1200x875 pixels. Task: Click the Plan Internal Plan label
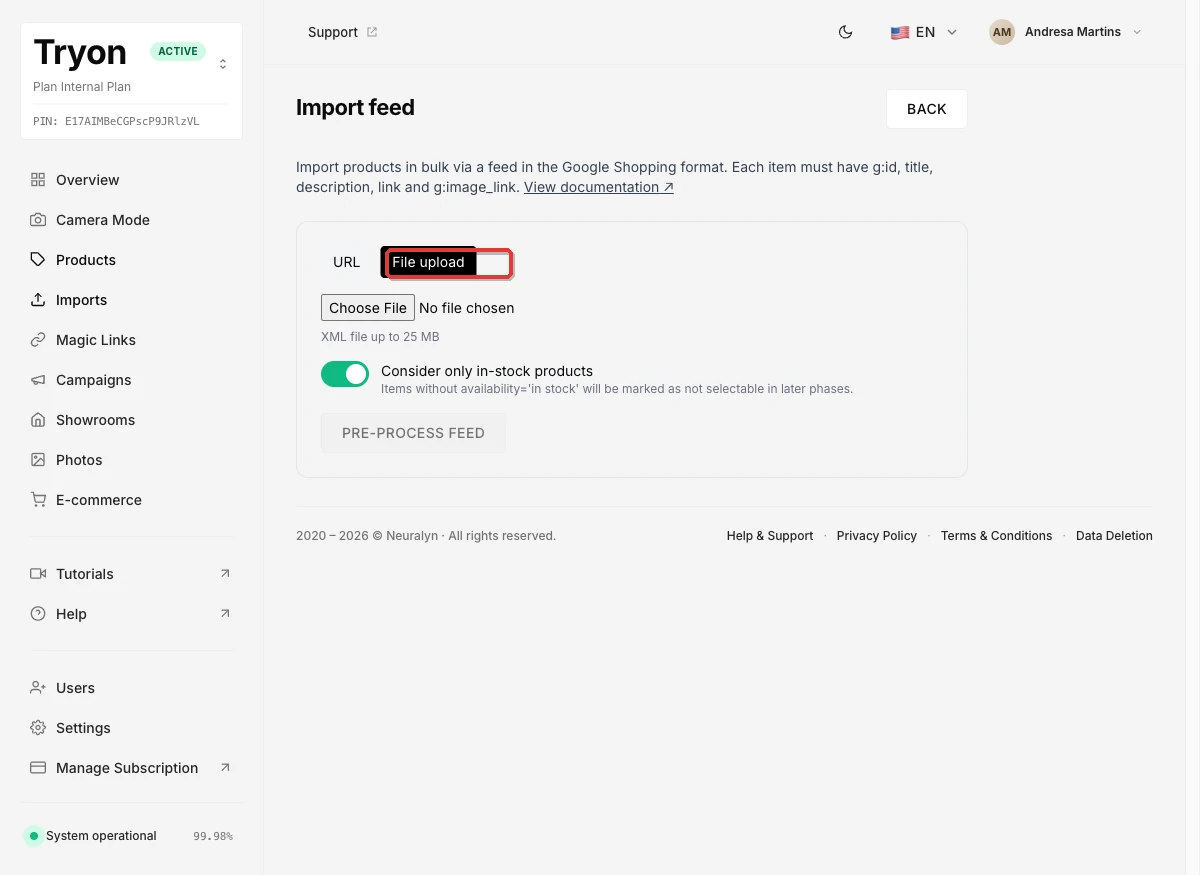pyautogui.click(x=82, y=87)
